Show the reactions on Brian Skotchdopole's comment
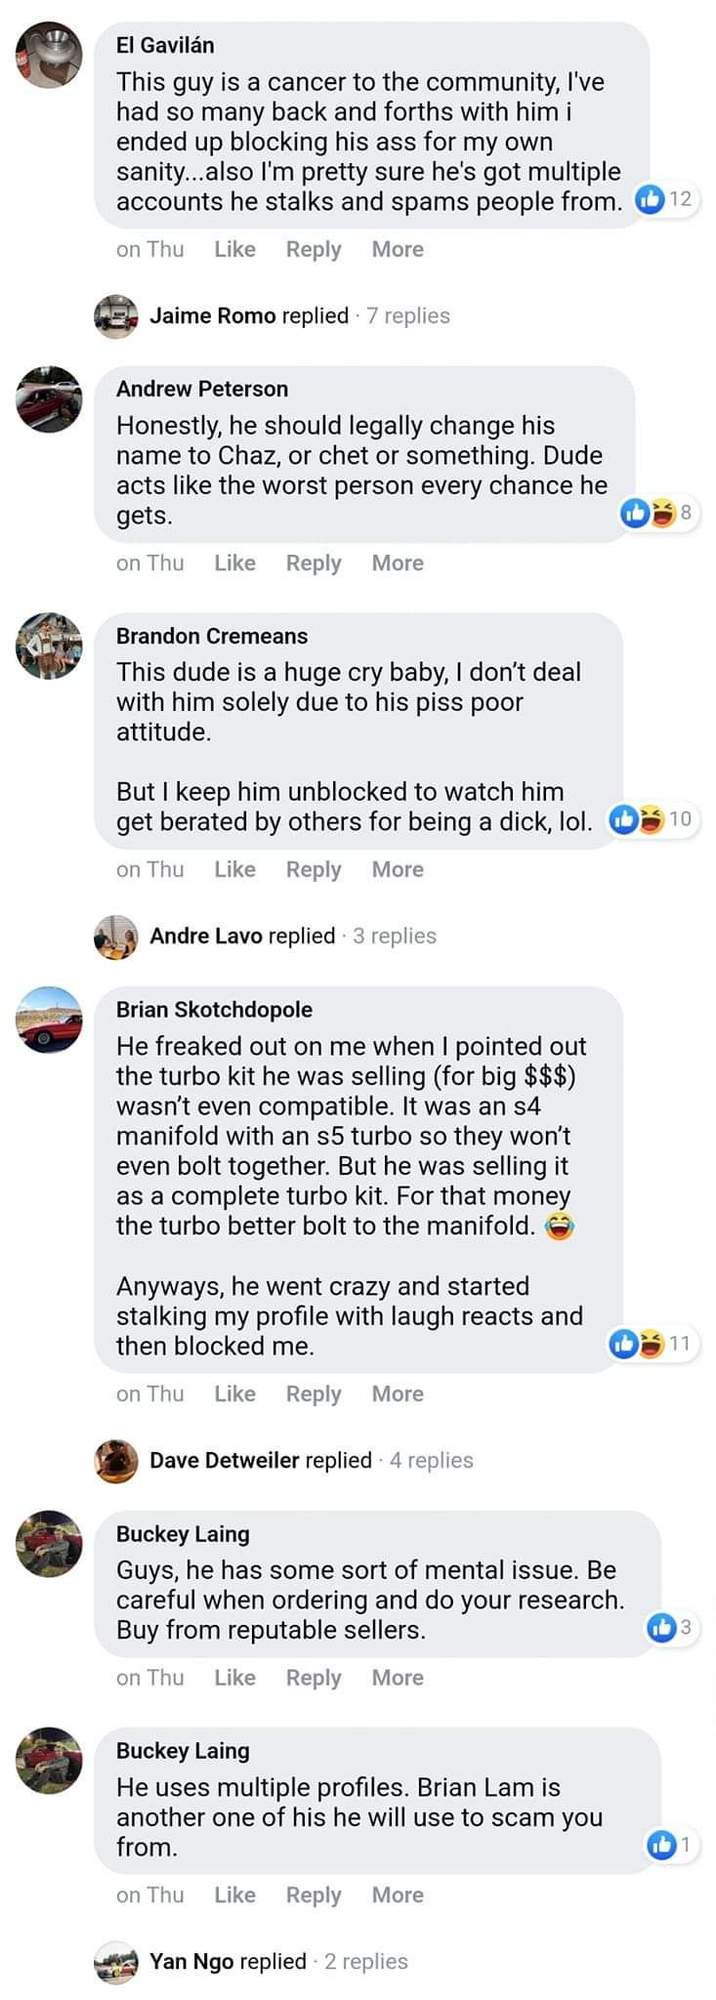This screenshot has width=716, height=2000. point(651,1343)
